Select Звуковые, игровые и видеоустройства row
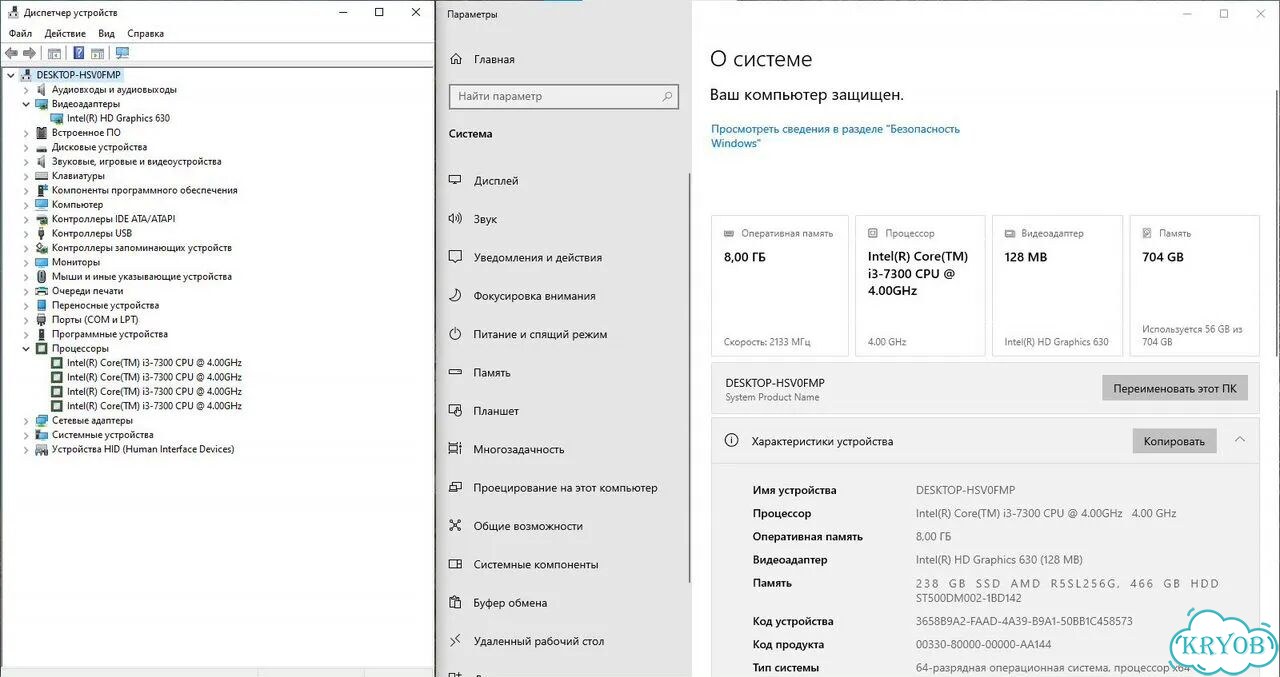This screenshot has height=677, width=1280. (x=136, y=161)
